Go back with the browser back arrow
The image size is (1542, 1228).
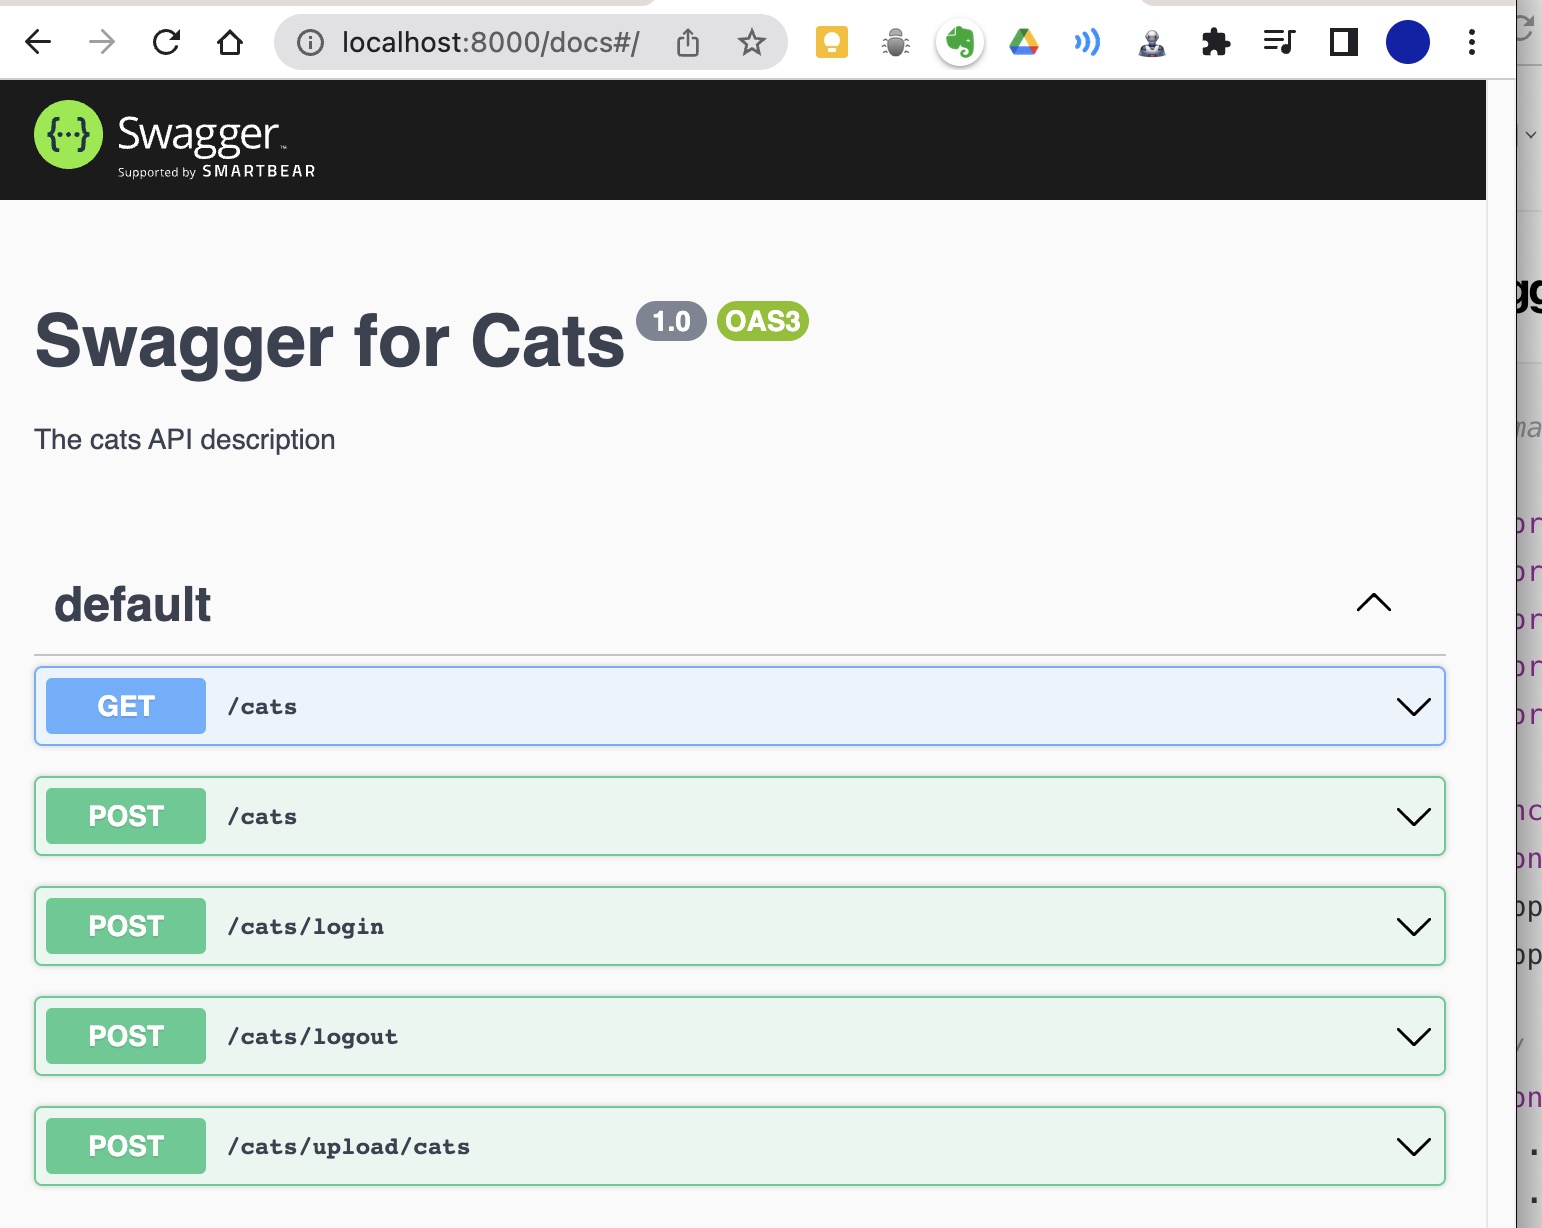pyautogui.click(x=38, y=42)
